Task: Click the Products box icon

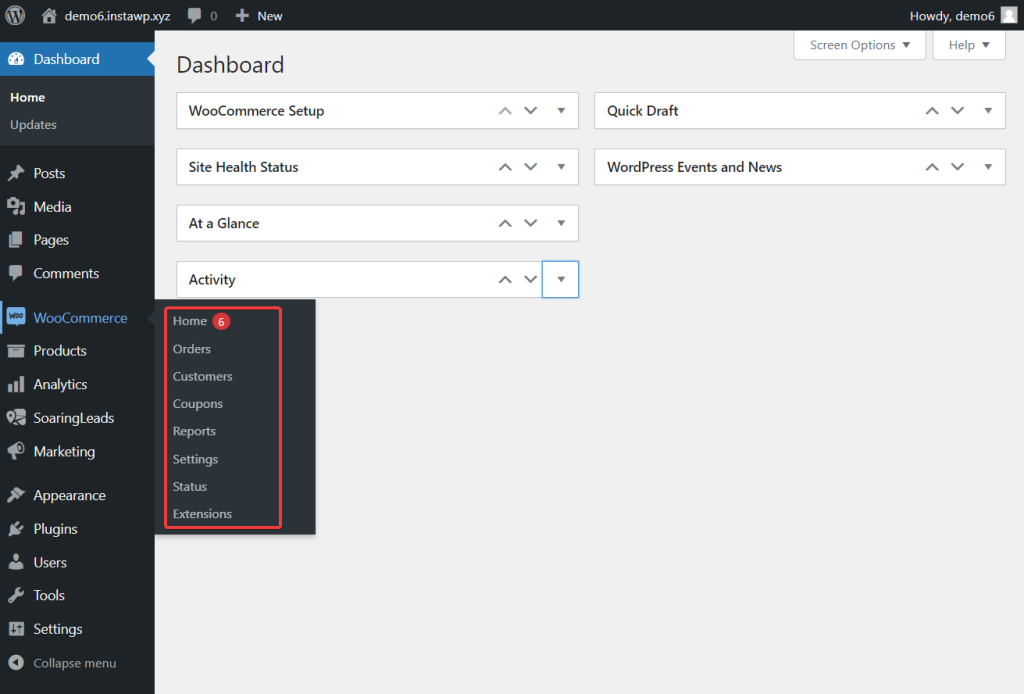Action: pyautogui.click(x=16, y=351)
